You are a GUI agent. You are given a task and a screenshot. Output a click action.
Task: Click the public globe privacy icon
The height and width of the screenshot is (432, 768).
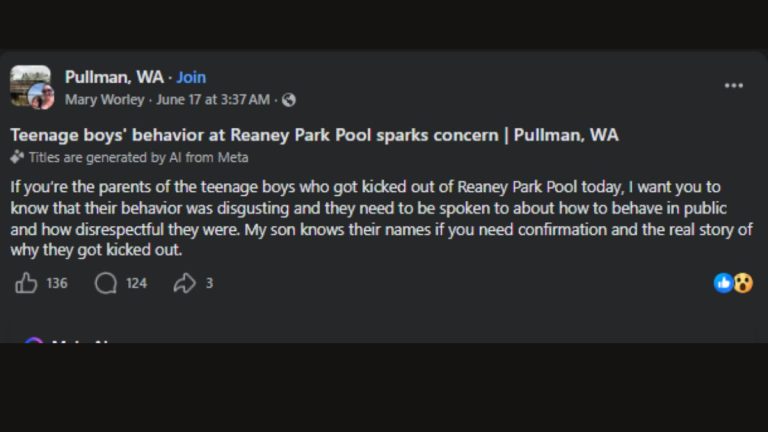pos(289,100)
